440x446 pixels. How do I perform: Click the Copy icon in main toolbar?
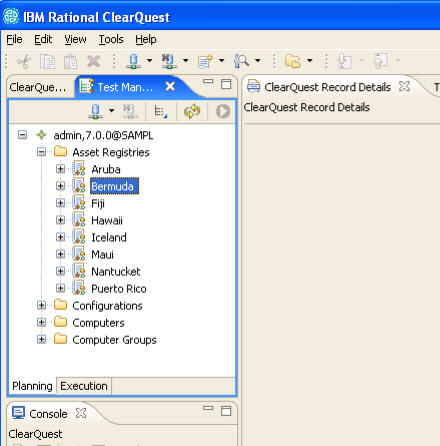pos(47,61)
